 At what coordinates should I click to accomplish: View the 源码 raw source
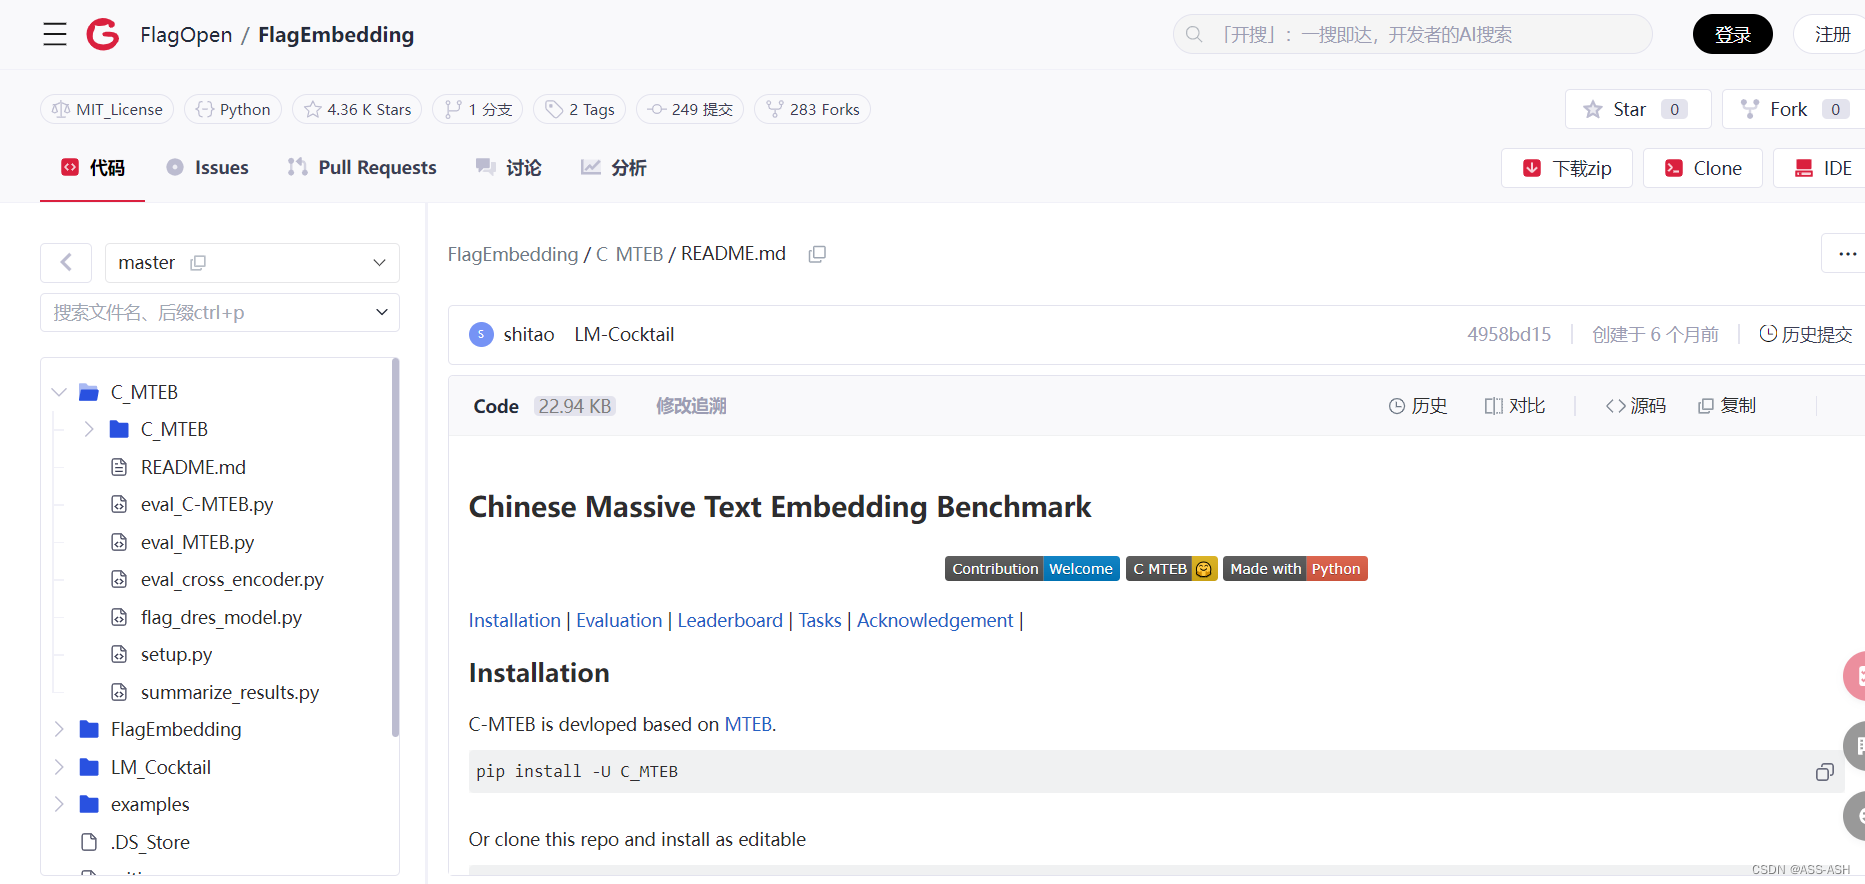[x=1636, y=406]
